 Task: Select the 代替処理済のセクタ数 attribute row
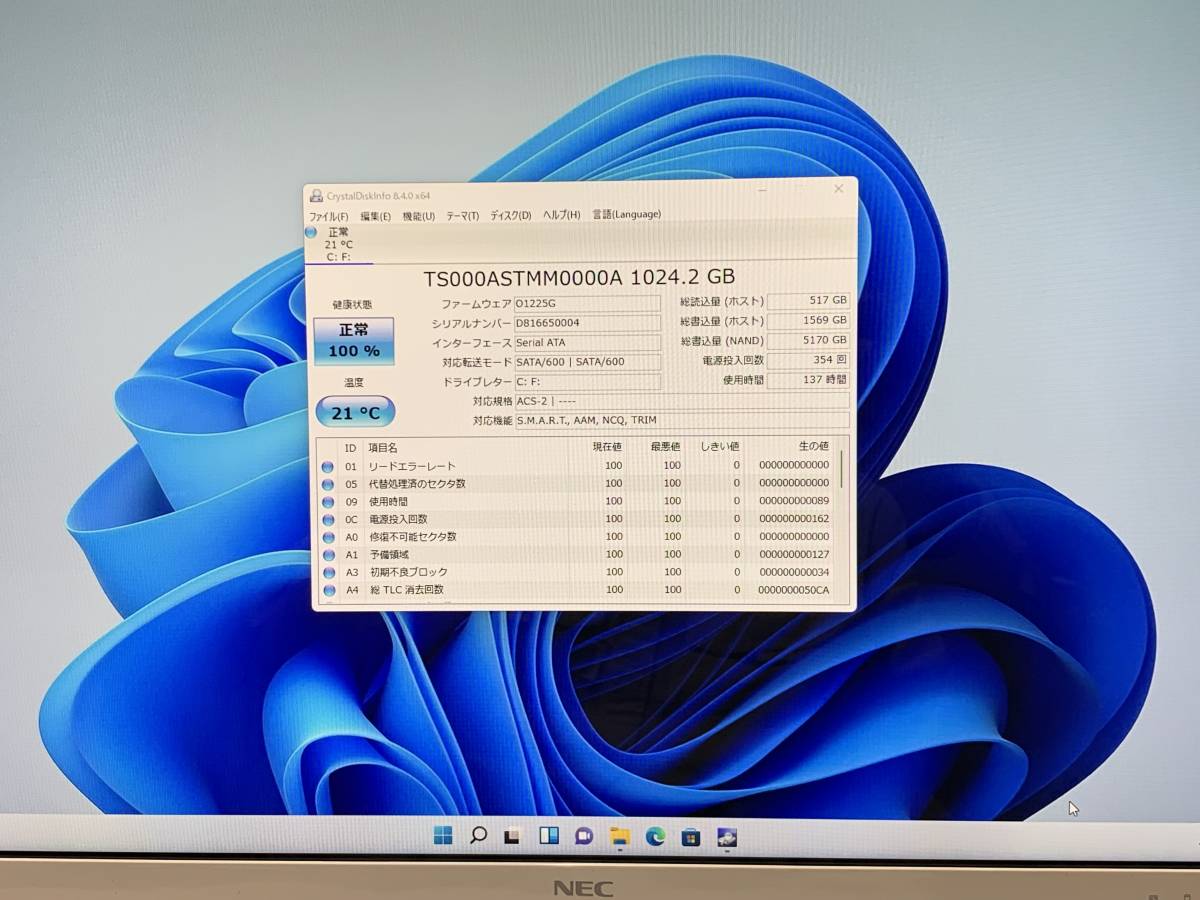[577, 484]
